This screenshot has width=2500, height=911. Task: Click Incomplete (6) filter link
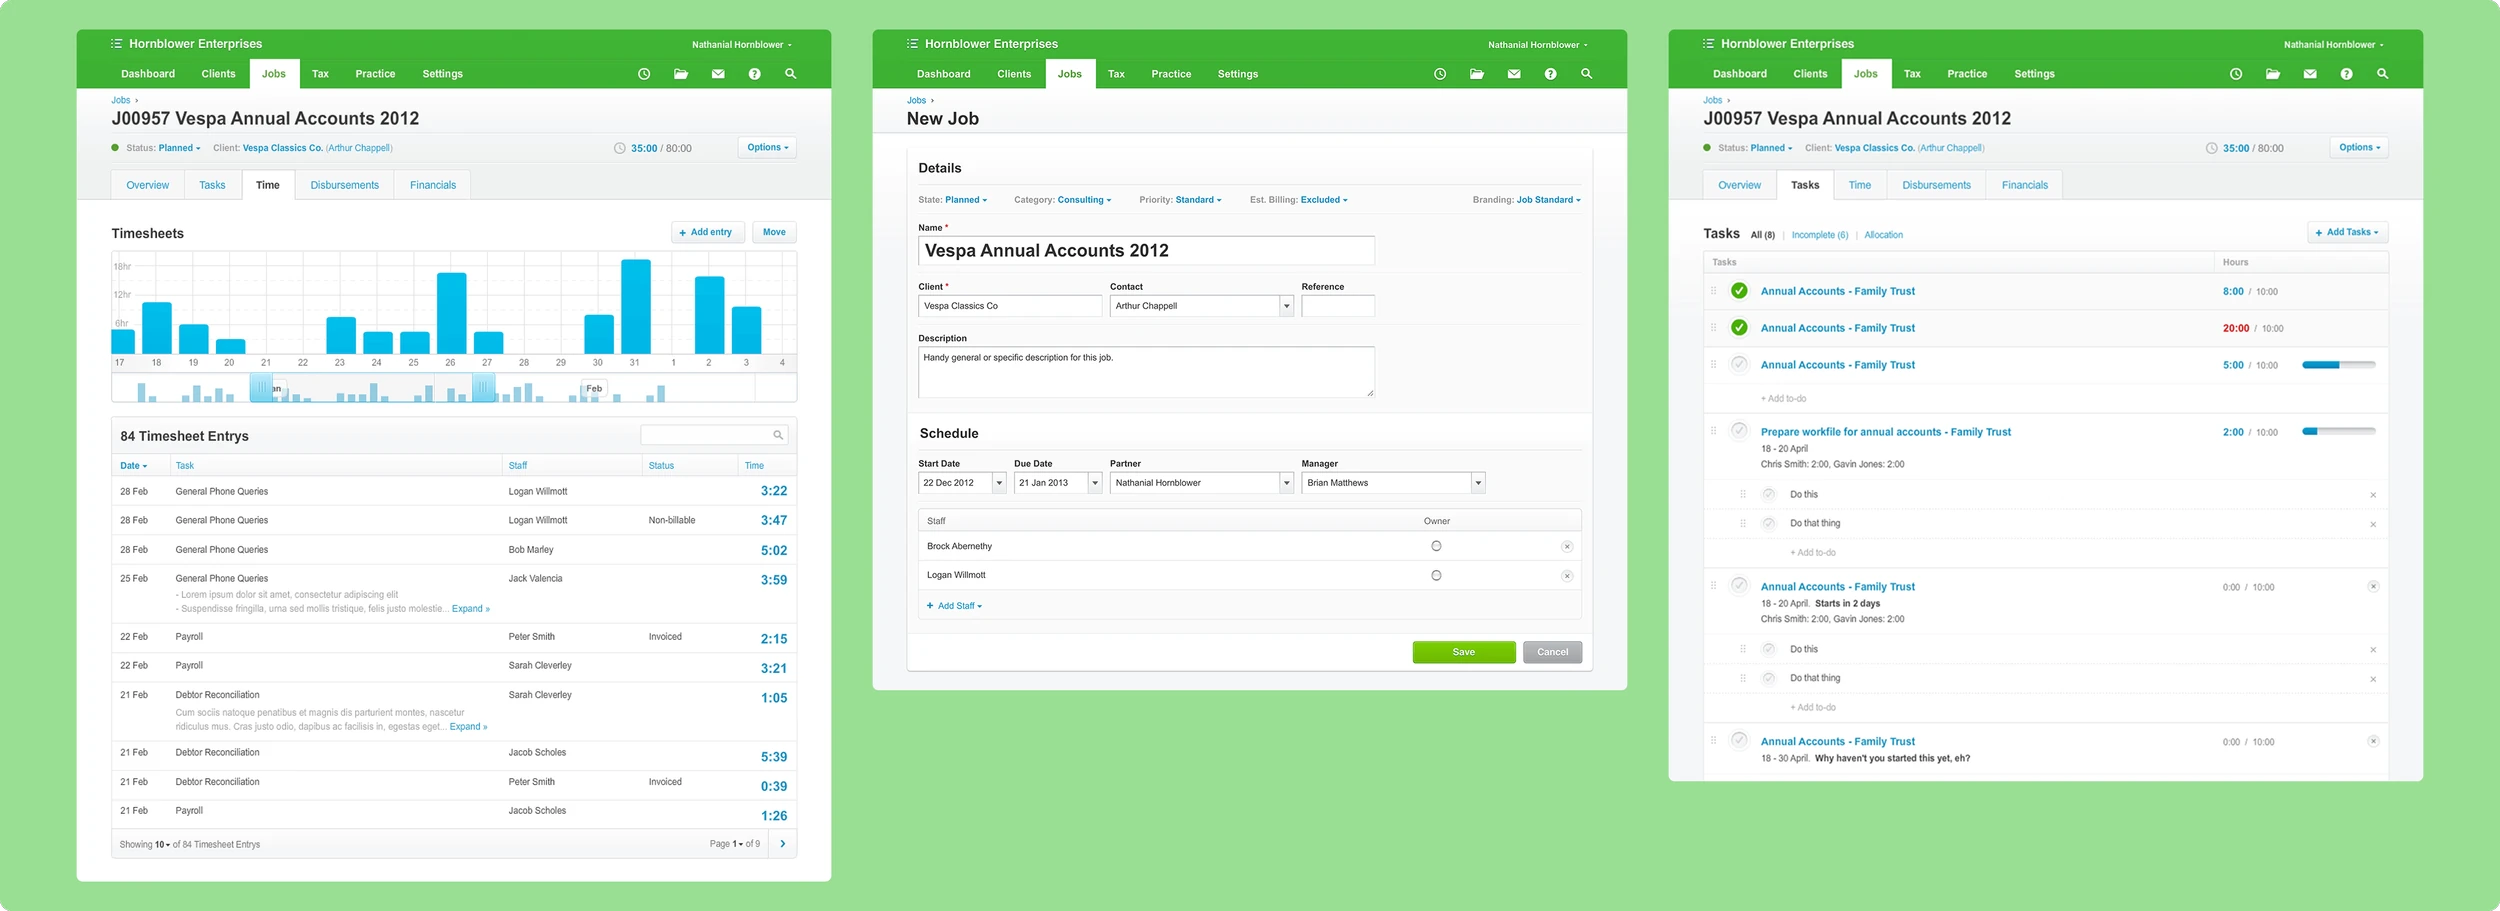pos(1820,235)
